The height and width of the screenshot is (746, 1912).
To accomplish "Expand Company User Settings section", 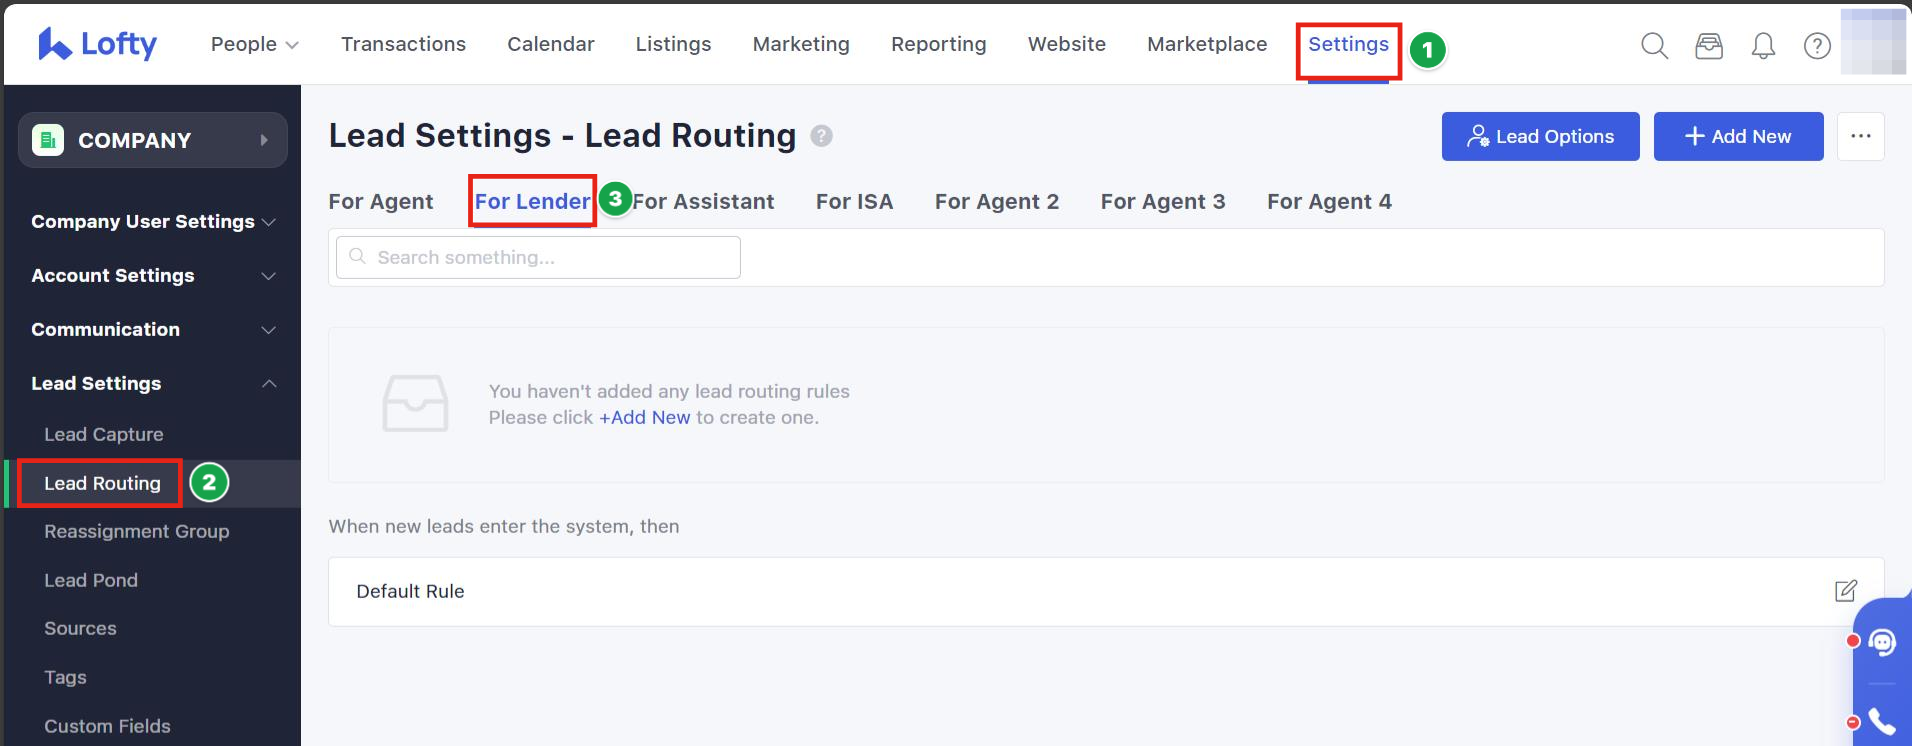I will (x=152, y=222).
